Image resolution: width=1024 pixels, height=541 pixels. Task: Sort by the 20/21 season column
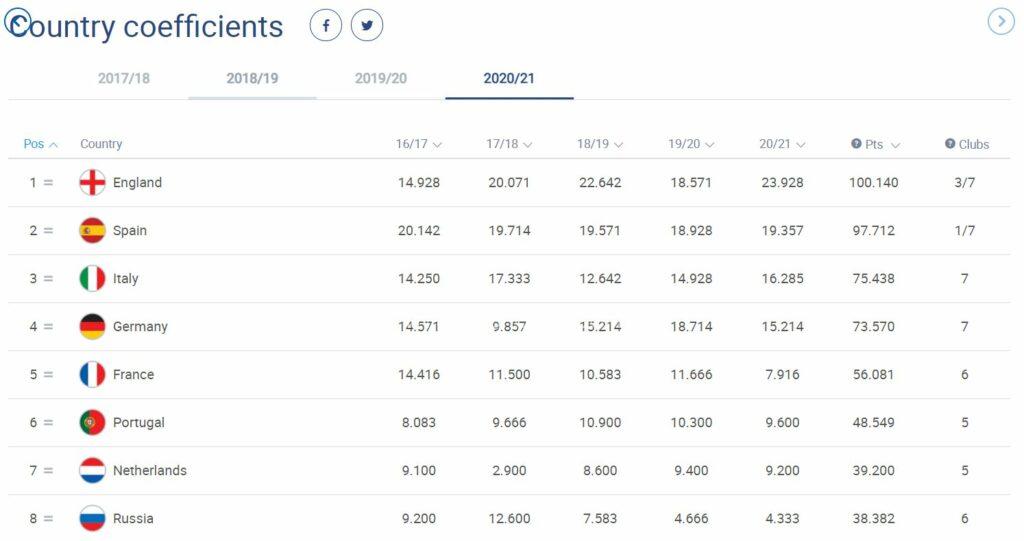click(782, 144)
